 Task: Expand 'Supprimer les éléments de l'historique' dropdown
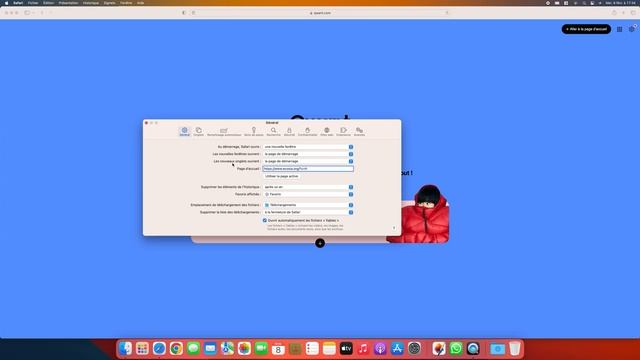pyautogui.click(x=308, y=187)
